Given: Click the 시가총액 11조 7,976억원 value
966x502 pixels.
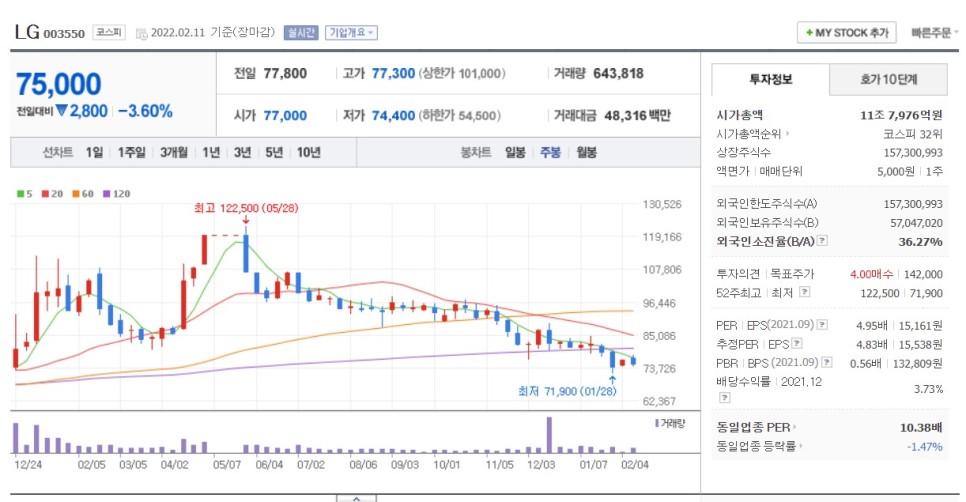Looking at the screenshot, I should pyautogui.click(x=901, y=115).
